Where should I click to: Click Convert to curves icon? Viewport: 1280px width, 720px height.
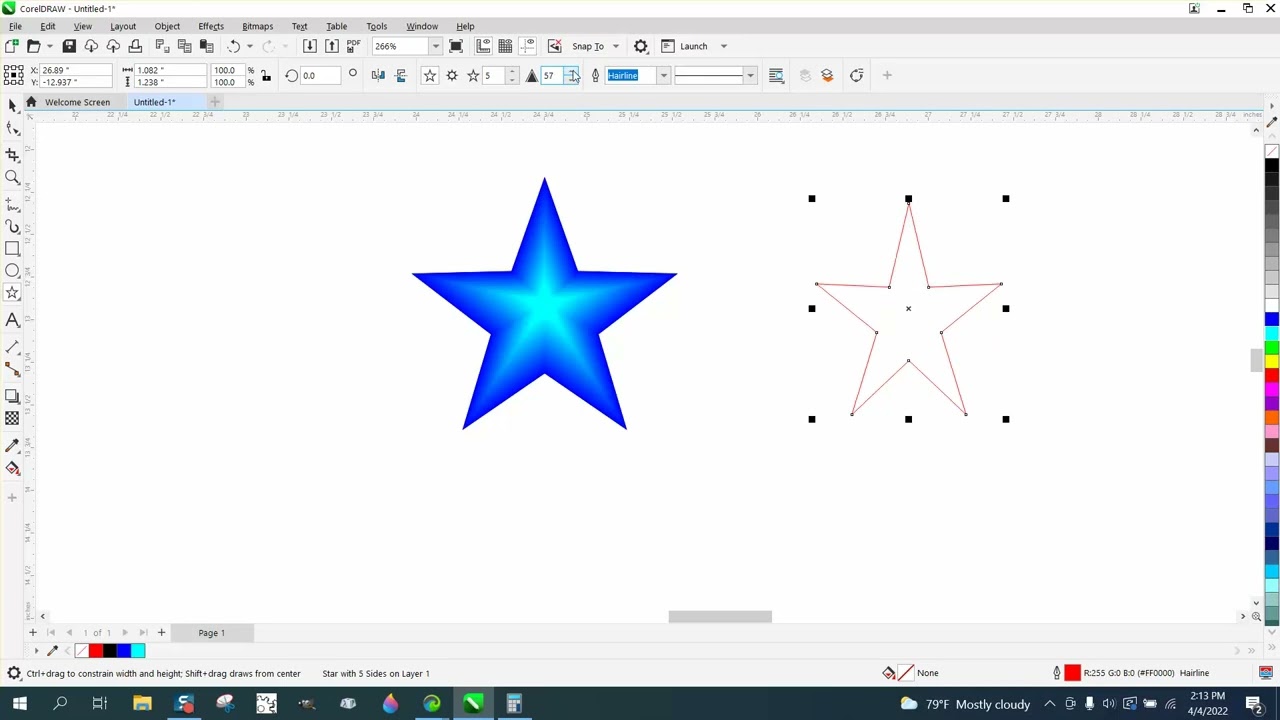click(x=857, y=75)
